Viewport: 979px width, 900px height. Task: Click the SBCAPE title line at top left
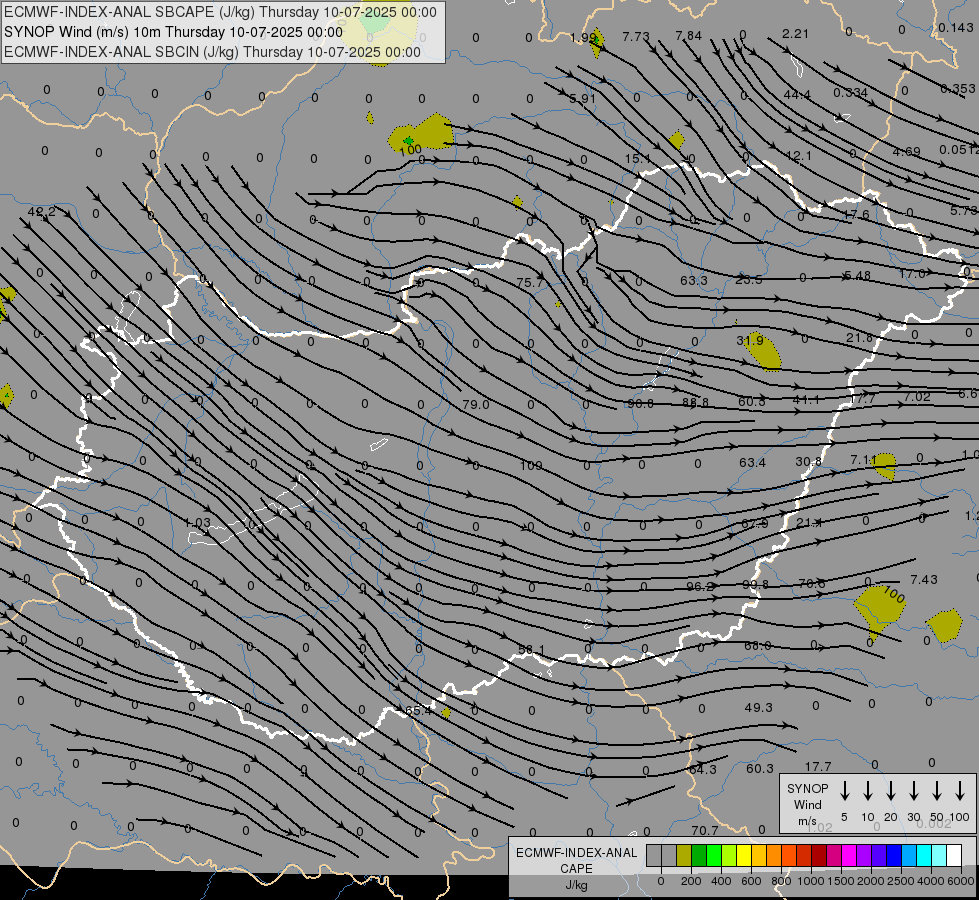click(220, 12)
